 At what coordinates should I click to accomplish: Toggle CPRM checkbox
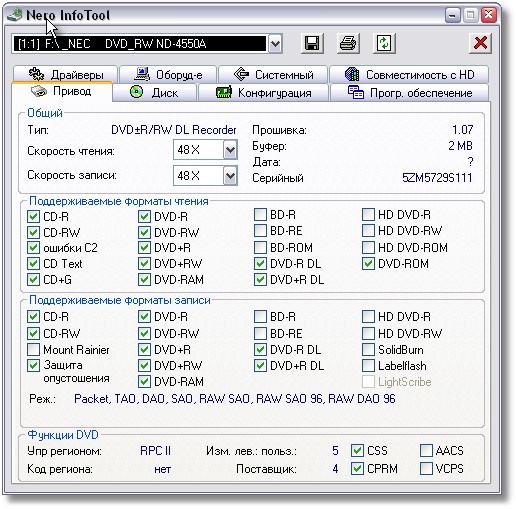[357, 469]
